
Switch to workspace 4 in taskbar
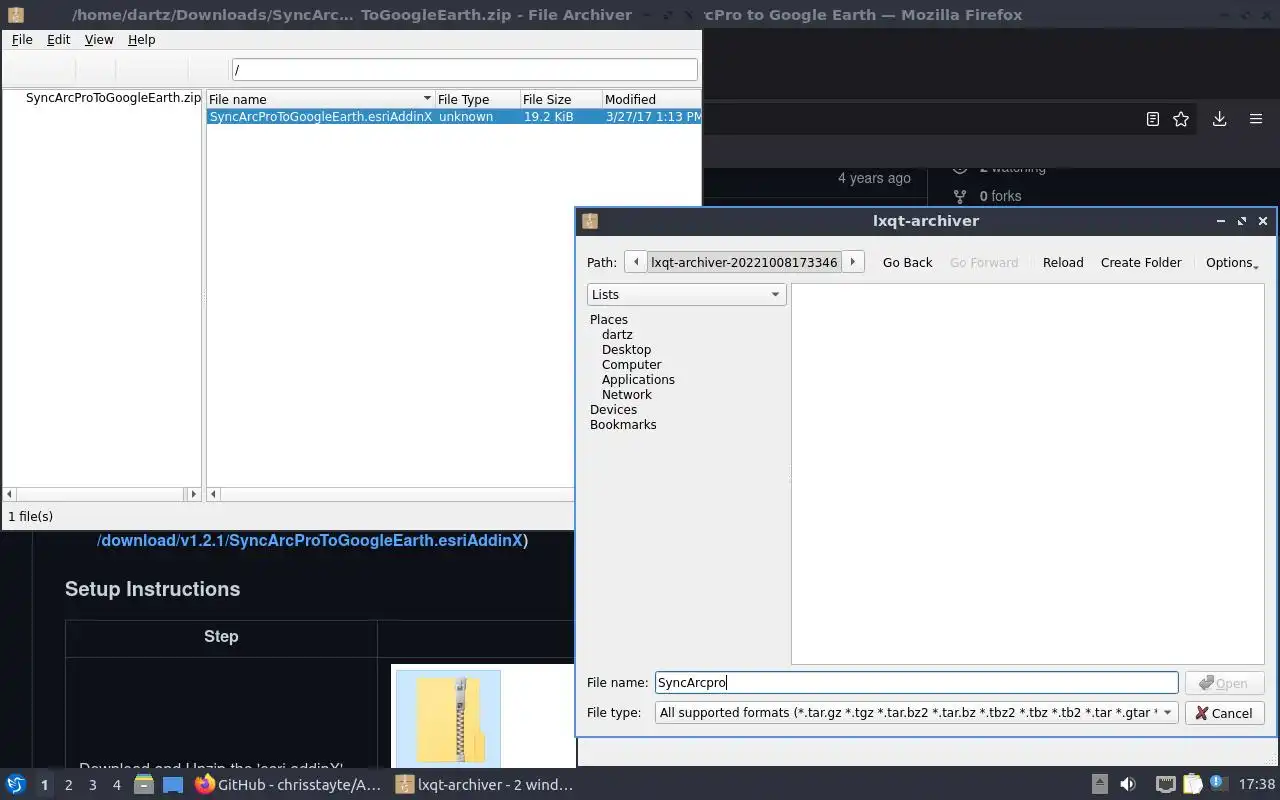point(116,785)
